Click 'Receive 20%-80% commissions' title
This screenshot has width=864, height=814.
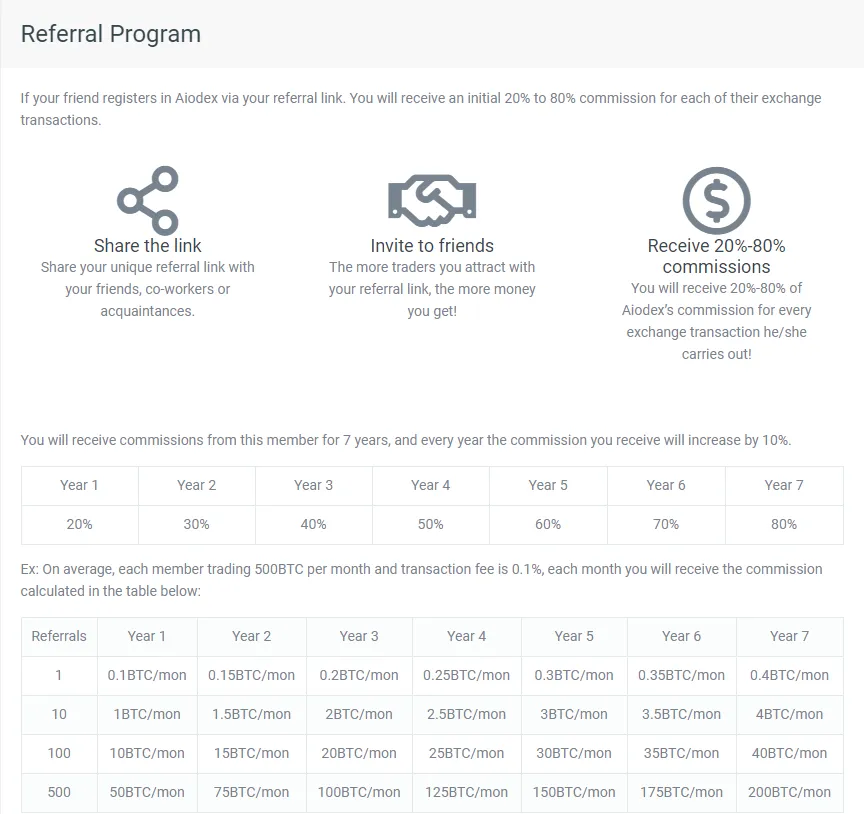(x=716, y=256)
